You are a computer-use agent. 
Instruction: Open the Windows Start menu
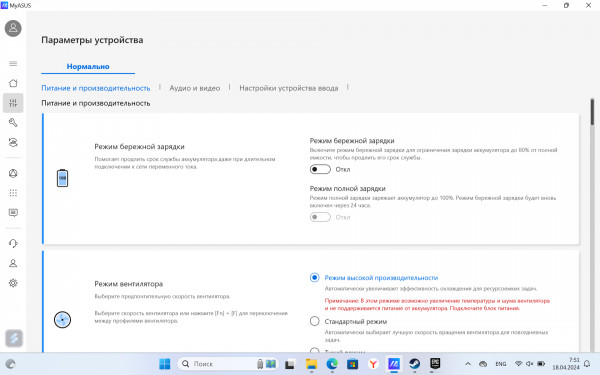pos(165,364)
